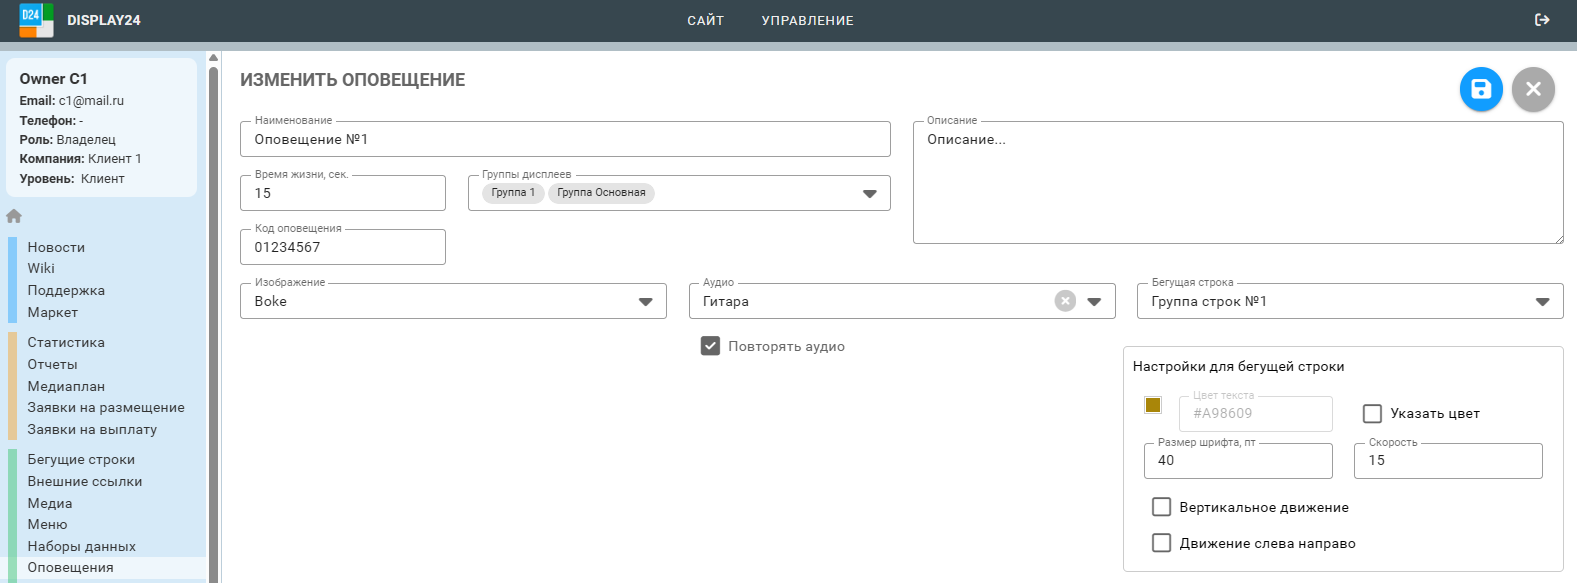Viewport: 1577px width, 583px height.
Task: Click the logout icon in header
Action: [1542, 20]
